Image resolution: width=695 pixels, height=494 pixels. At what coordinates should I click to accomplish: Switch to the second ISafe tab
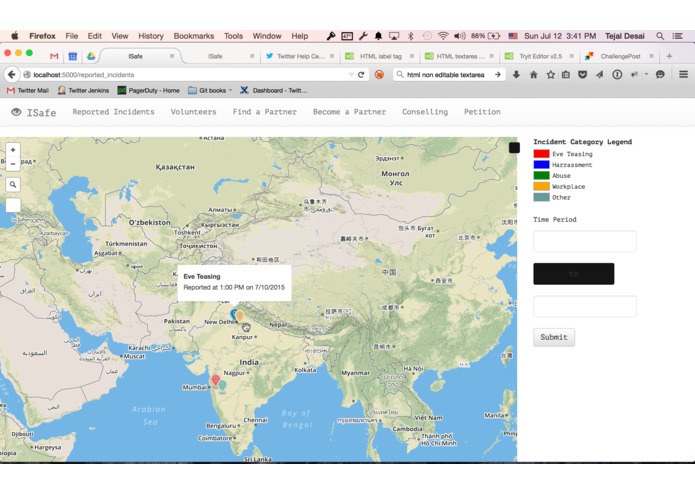220,56
